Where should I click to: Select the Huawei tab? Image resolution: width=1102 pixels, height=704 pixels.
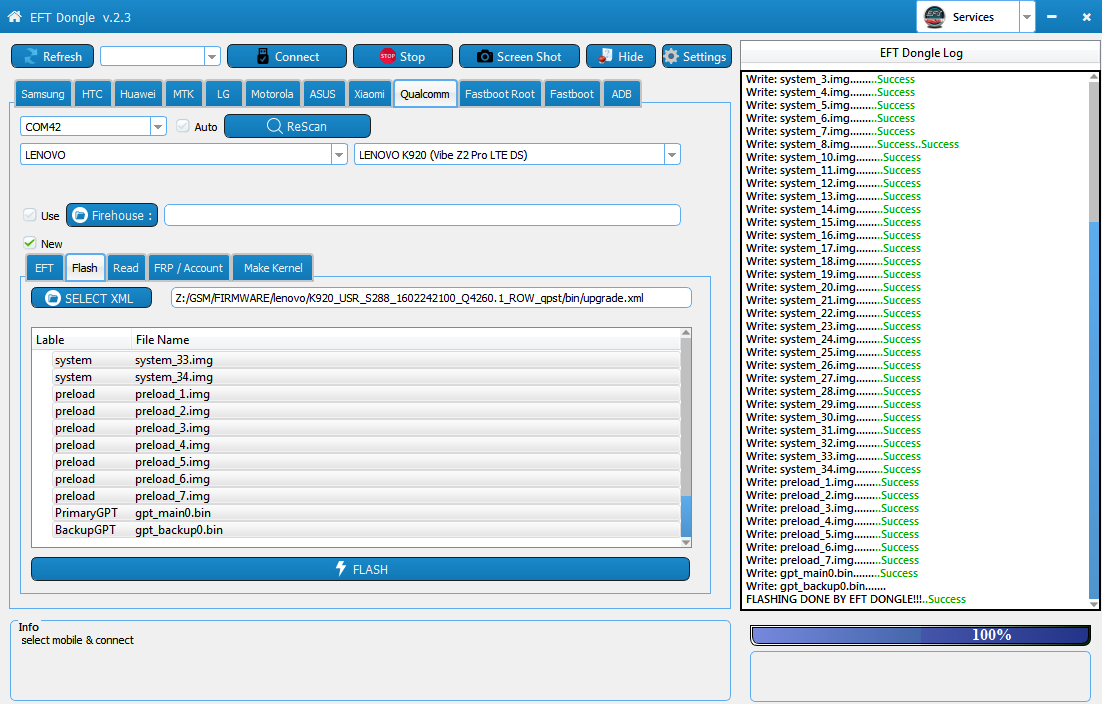point(138,93)
